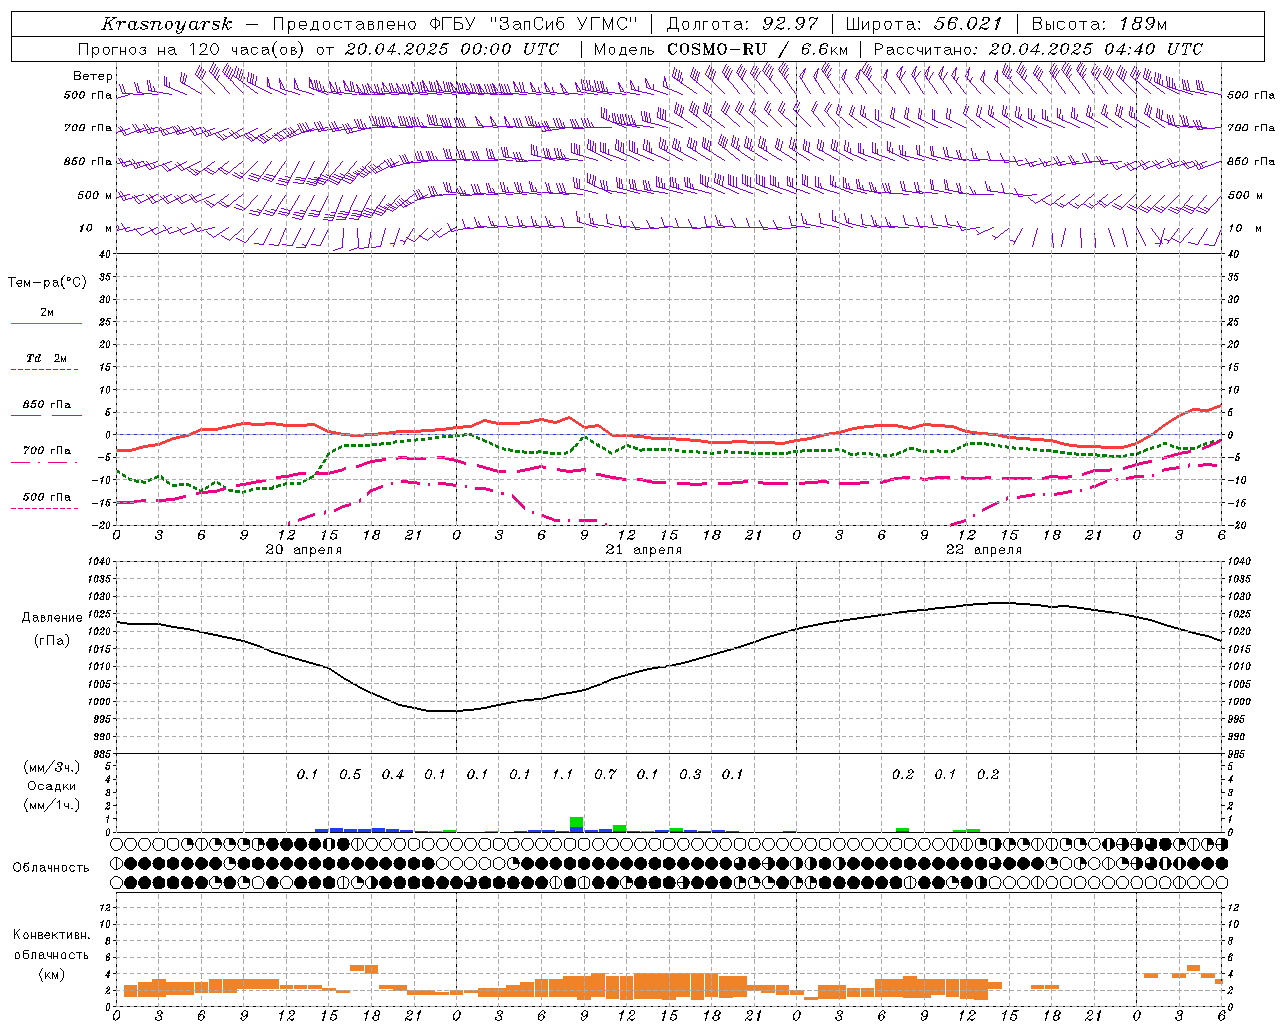Select the 'Осадки' precipitation label
The image size is (1280, 1024).
[51, 786]
